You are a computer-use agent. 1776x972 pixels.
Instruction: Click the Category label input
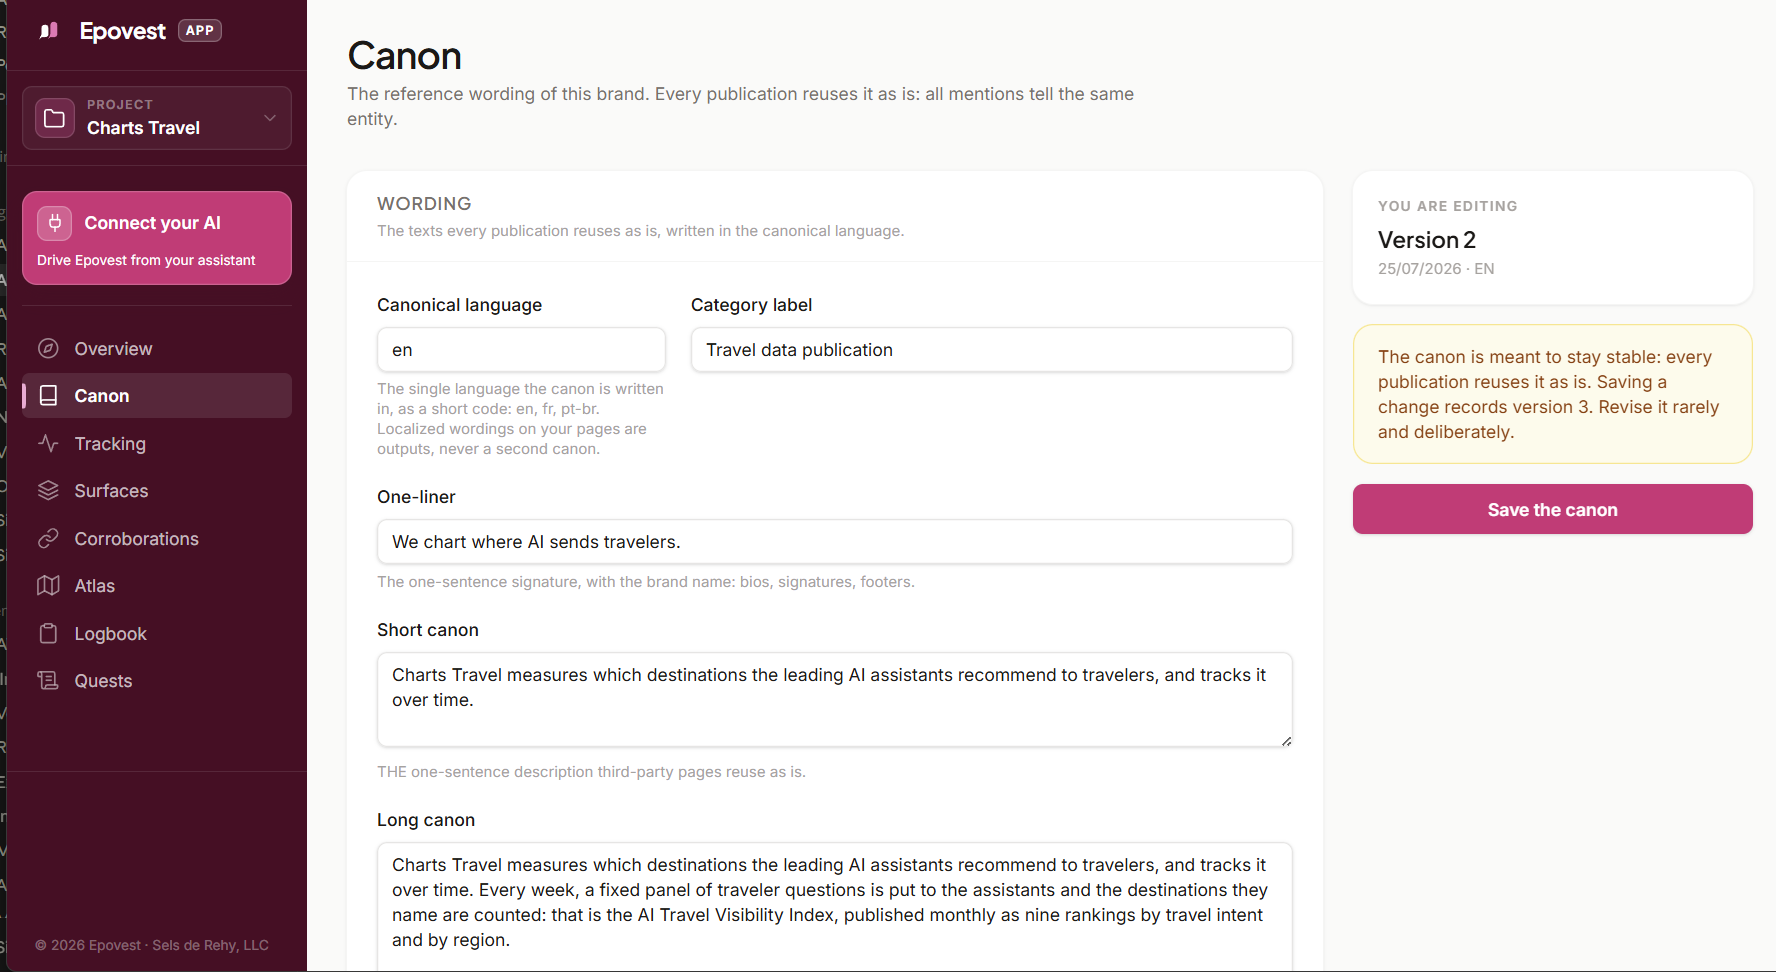pyautogui.click(x=992, y=350)
